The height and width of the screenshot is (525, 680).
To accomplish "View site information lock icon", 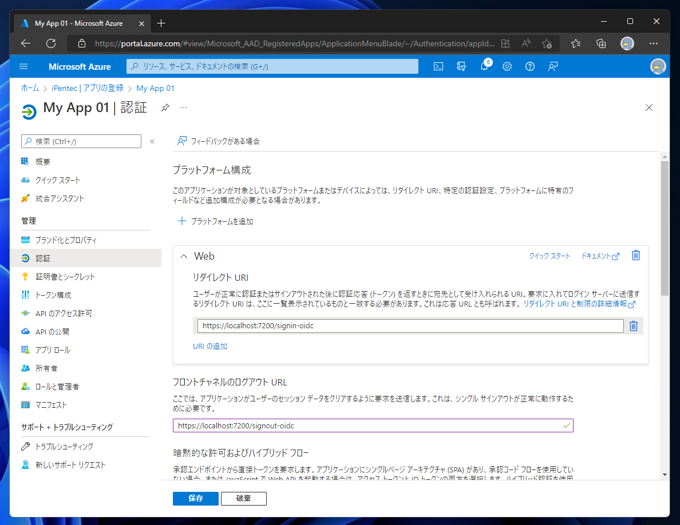I will pyautogui.click(x=82, y=43).
